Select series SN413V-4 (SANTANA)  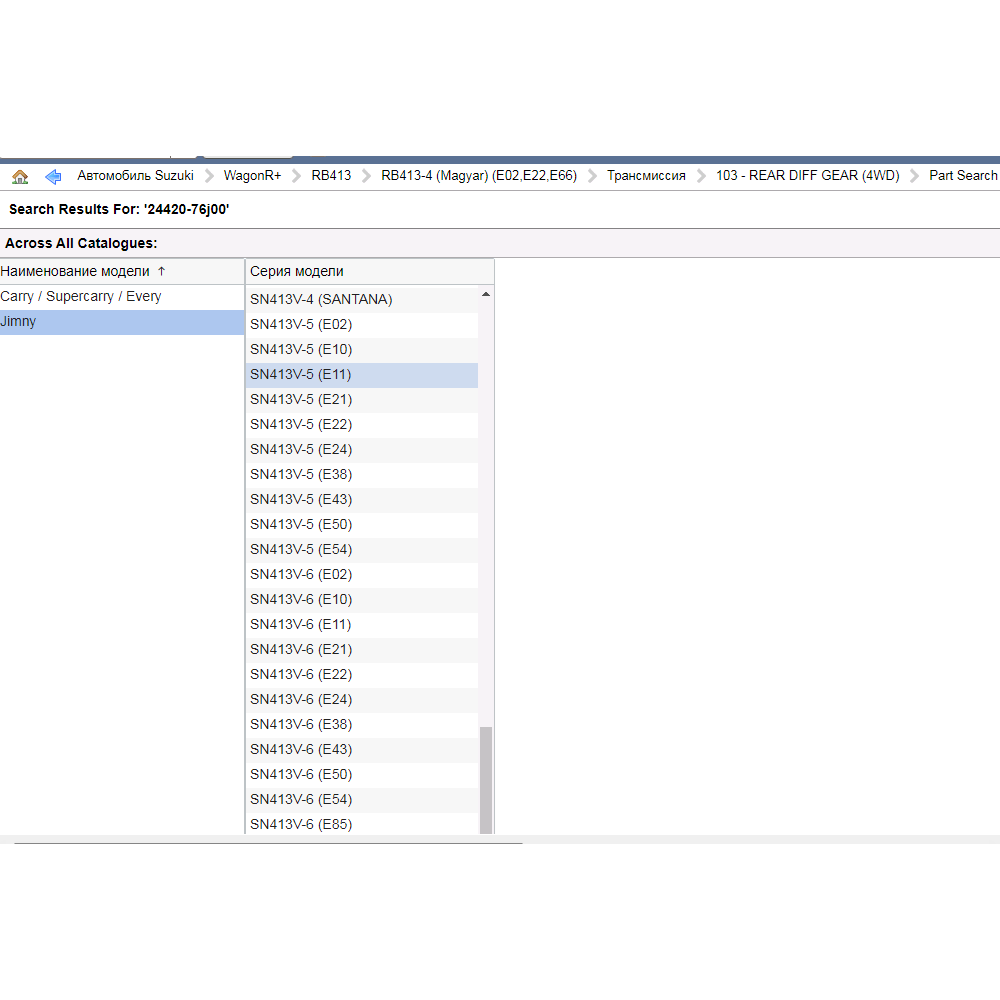pos(321,299)
